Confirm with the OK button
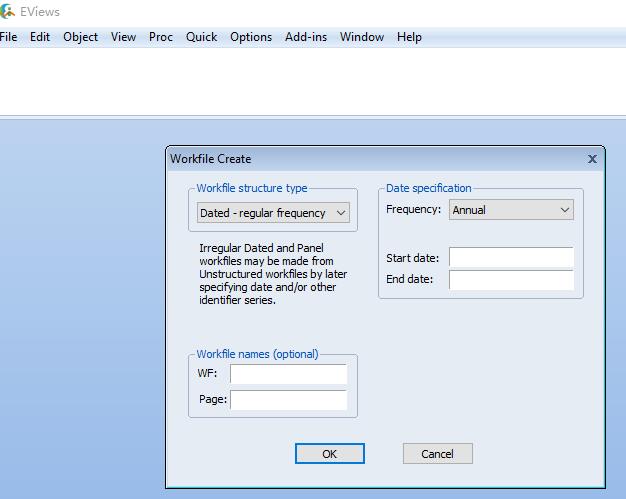Screen dimensions: 626x499 coord(330,453)
